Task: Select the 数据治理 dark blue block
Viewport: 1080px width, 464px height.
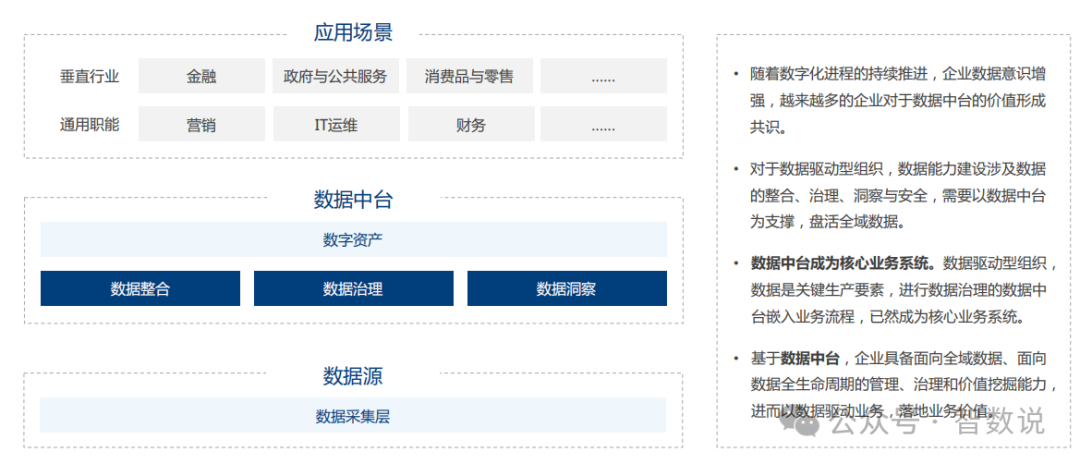Action: 353,288
